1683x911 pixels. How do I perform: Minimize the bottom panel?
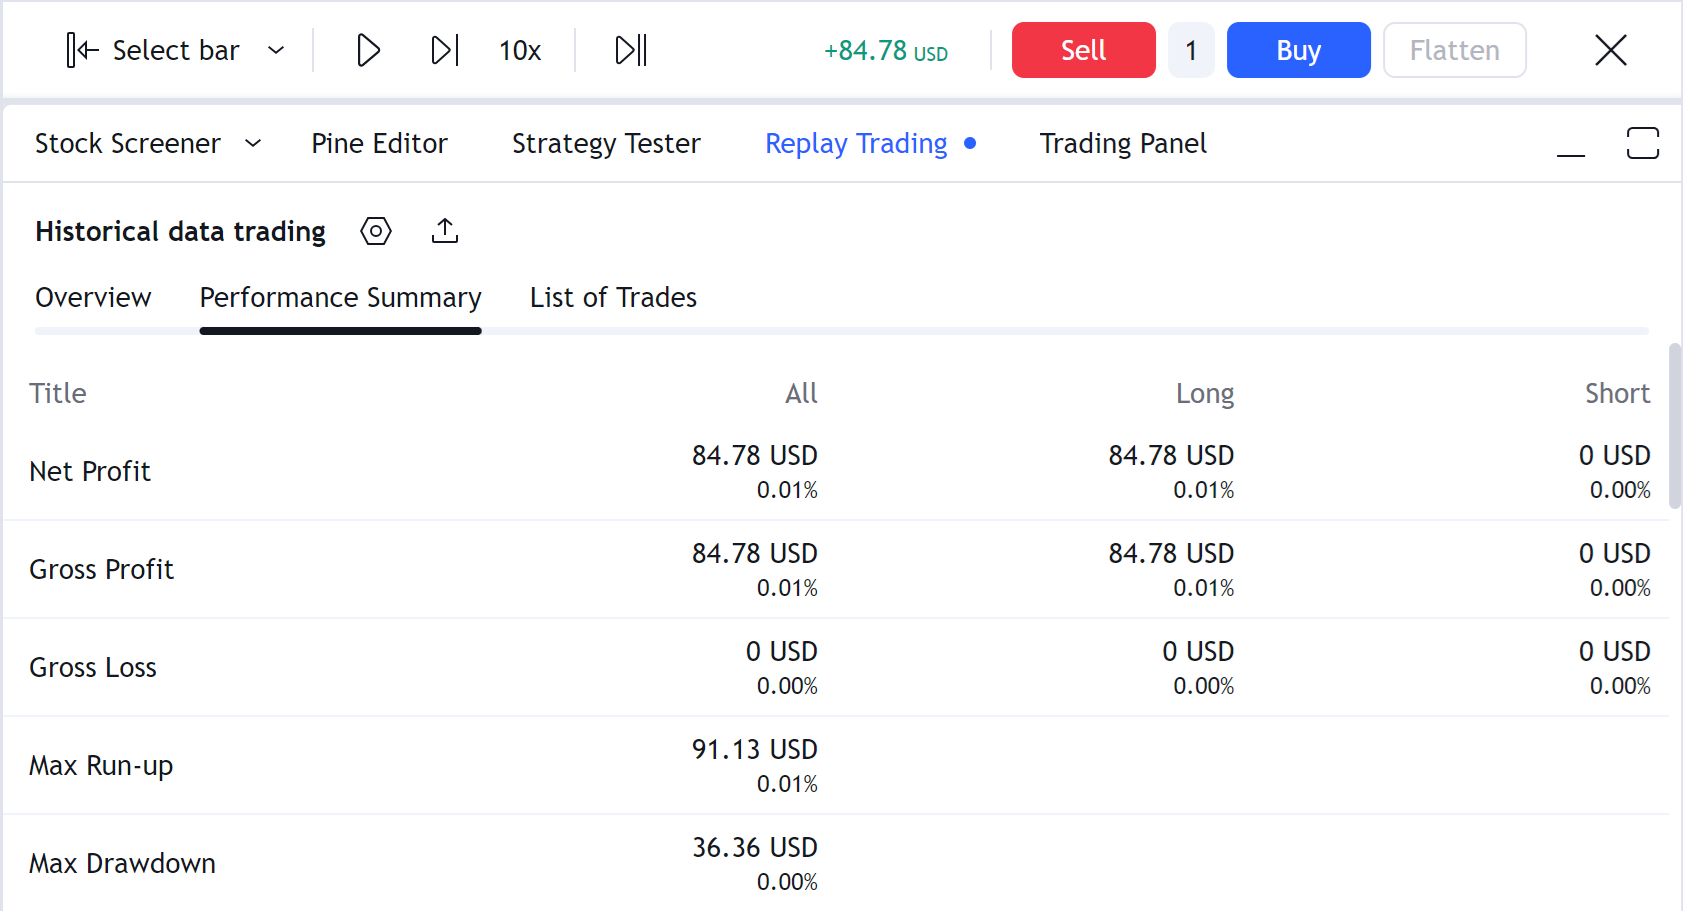click(x=1571, y=144)
